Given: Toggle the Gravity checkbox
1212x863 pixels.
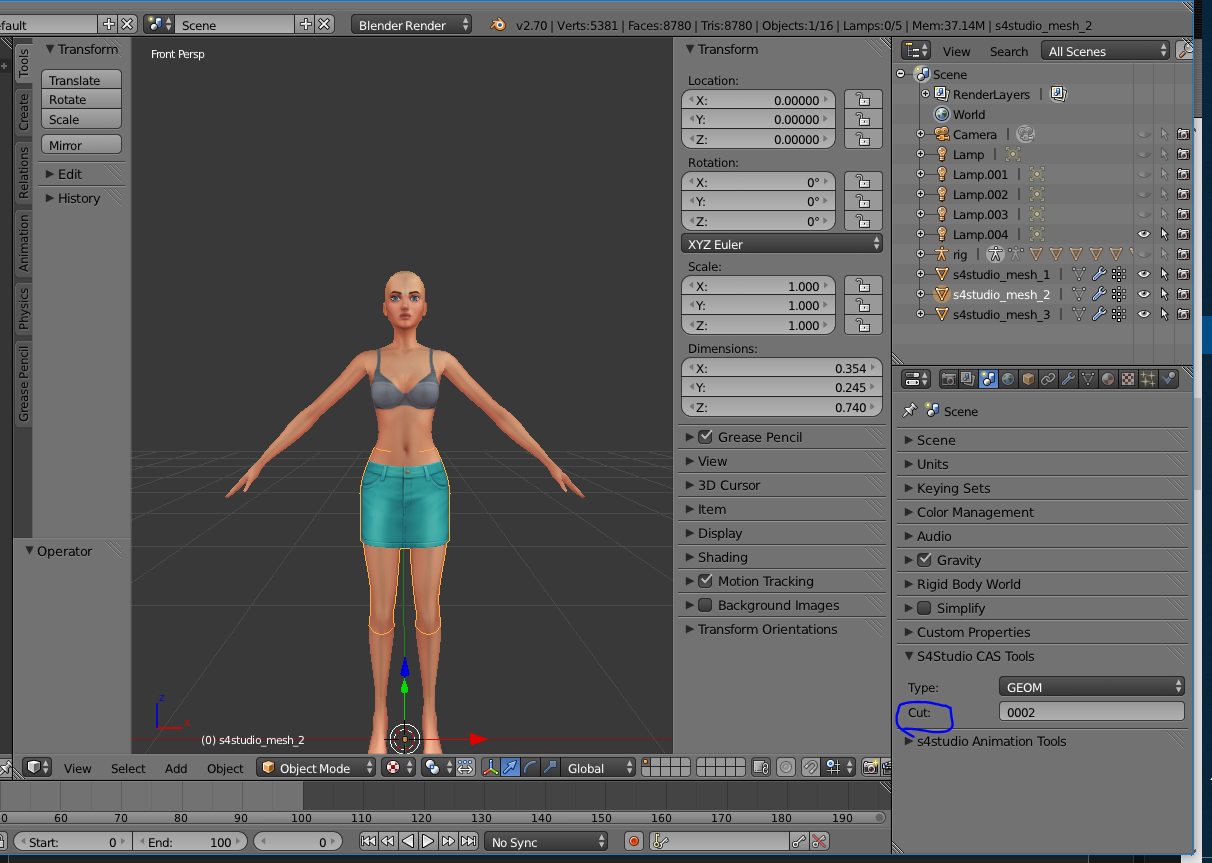Looking at the screenshot, I should (924, 560).
